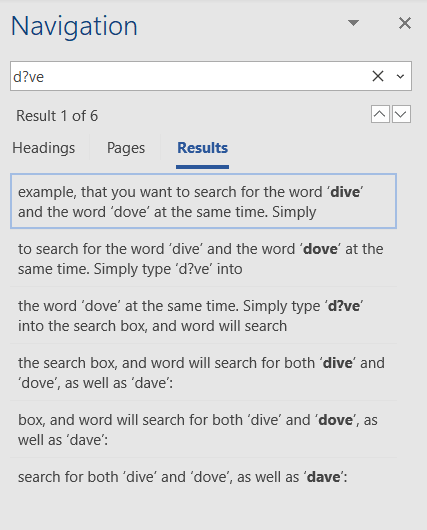Go to the previous search result arrow
427x530 pixels.
click(380, 114)
